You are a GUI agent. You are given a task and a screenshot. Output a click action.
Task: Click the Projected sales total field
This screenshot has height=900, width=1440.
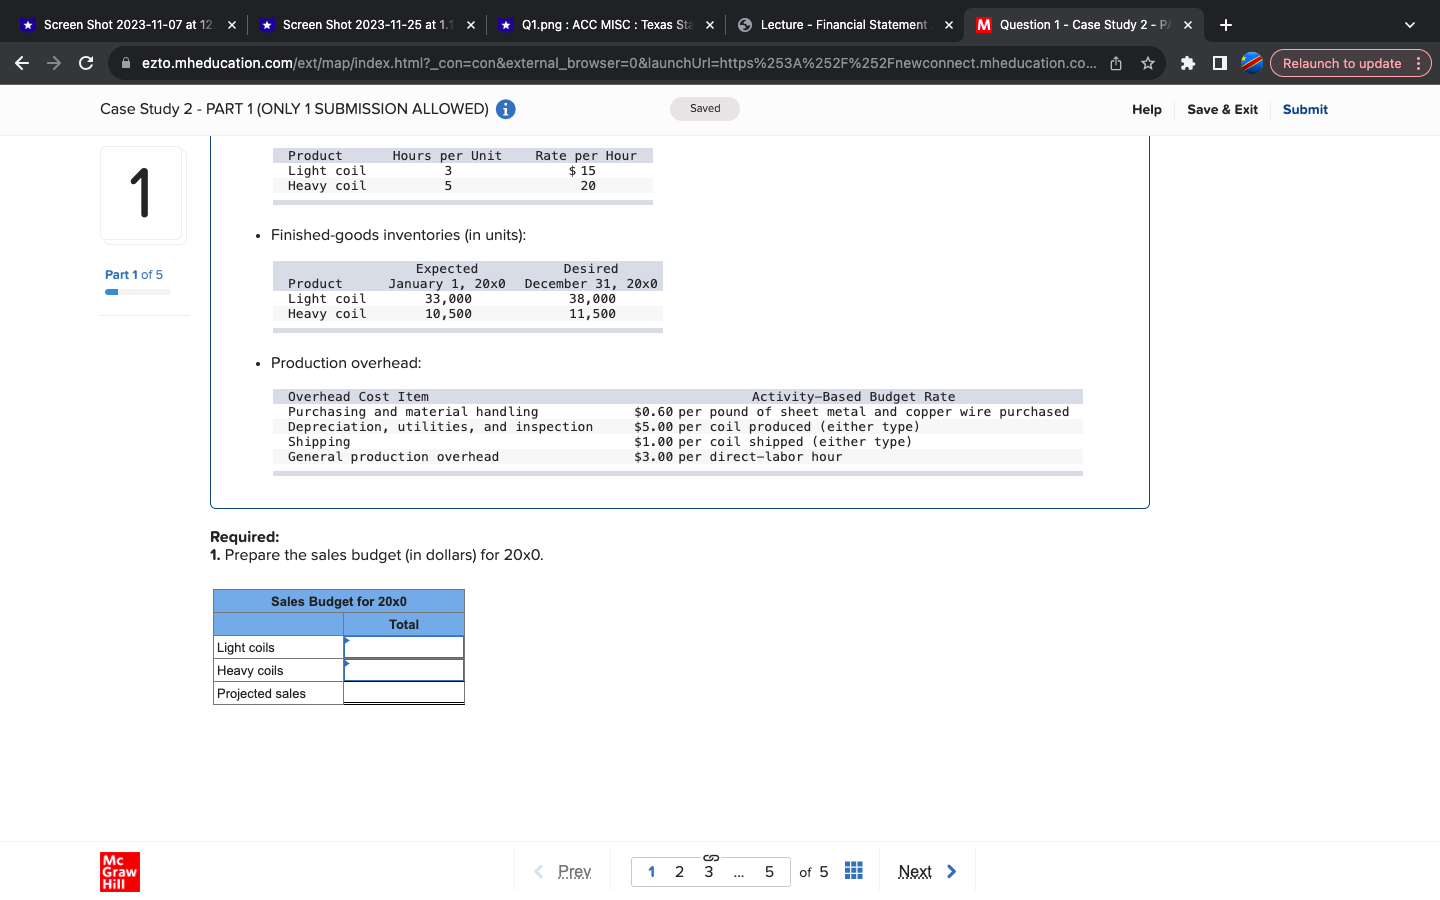(x=404, y=693)
